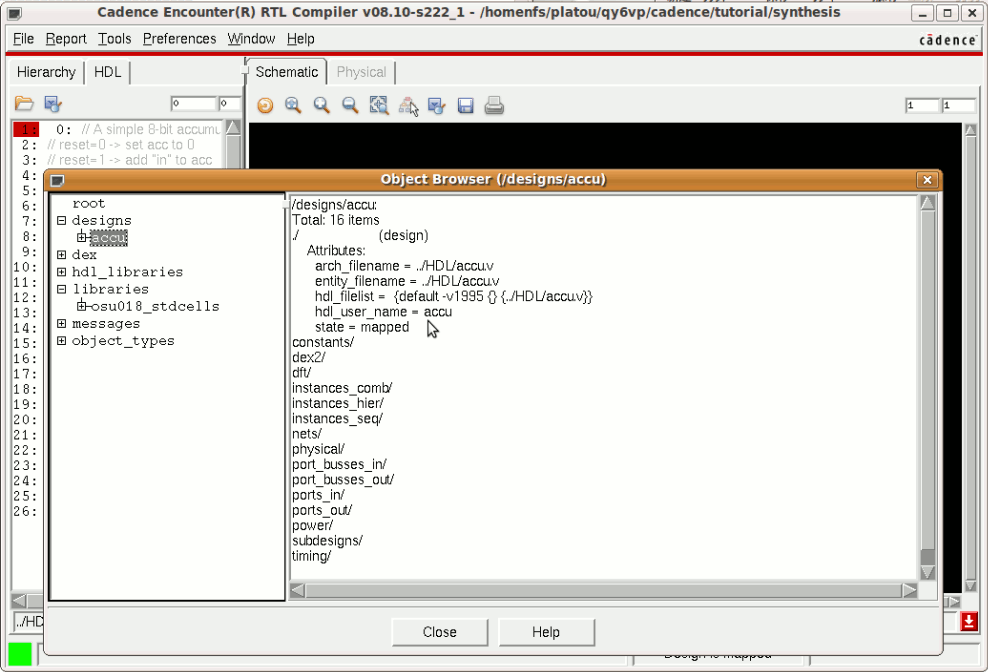Select the Schematic tab
The width and height of the screenshot is (988, 672).
coord(287,72)
